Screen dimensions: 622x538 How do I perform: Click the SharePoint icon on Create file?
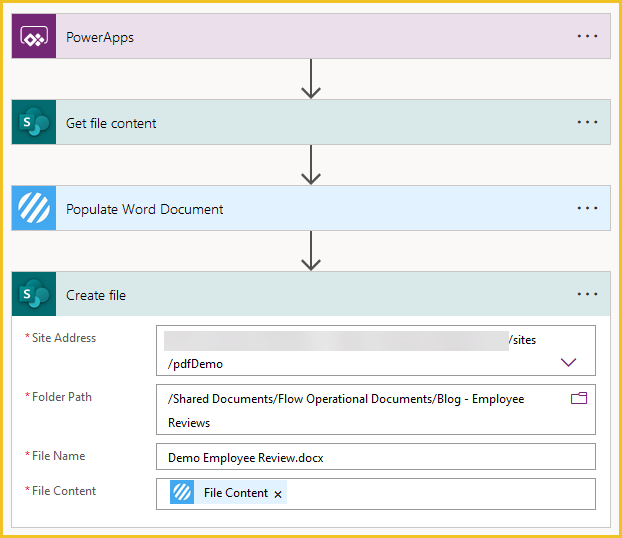(x=34, y=294)
